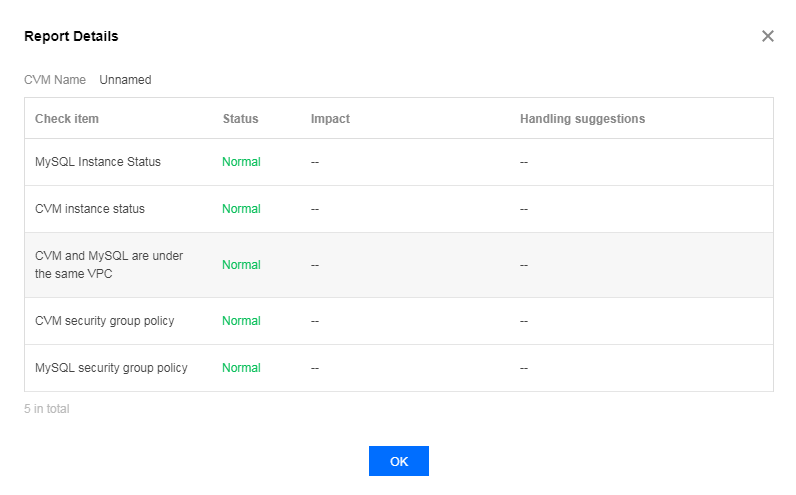796x495 pixels.
Task: Click the CVM security group policy item
Action: [x=104, y=321]
